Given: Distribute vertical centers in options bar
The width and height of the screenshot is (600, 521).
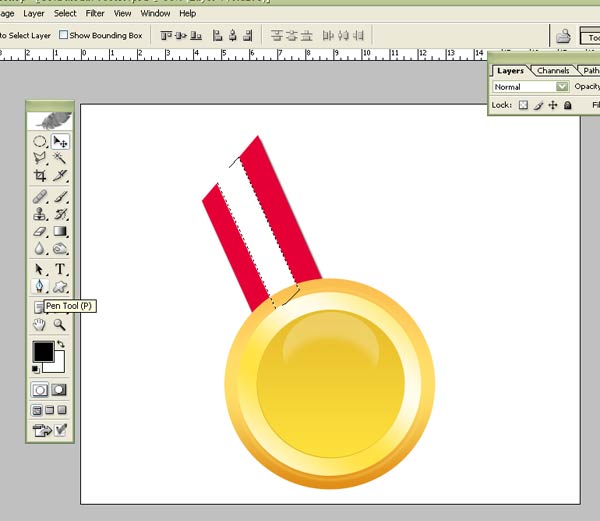Looking at the screenshot, I should [x=292, y=36].
